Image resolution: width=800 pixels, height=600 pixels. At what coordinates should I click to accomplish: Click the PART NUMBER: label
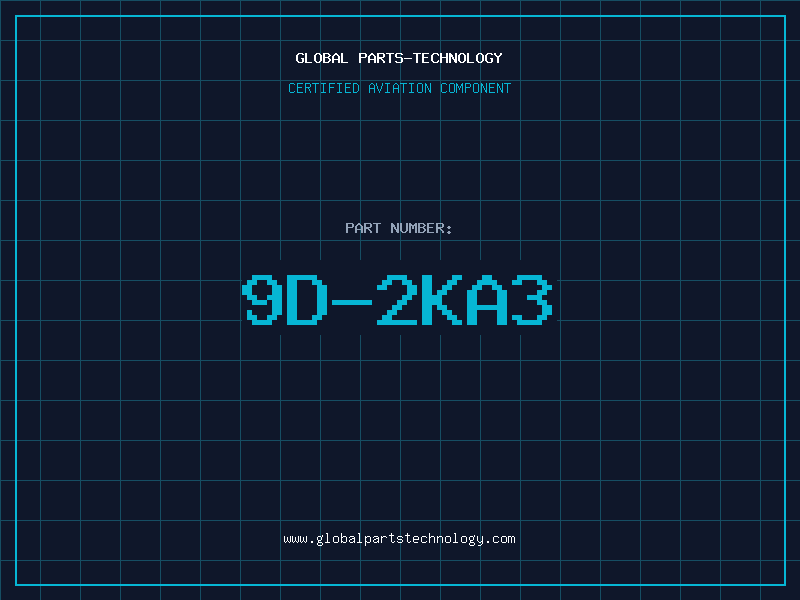click(x=399, y=228)
